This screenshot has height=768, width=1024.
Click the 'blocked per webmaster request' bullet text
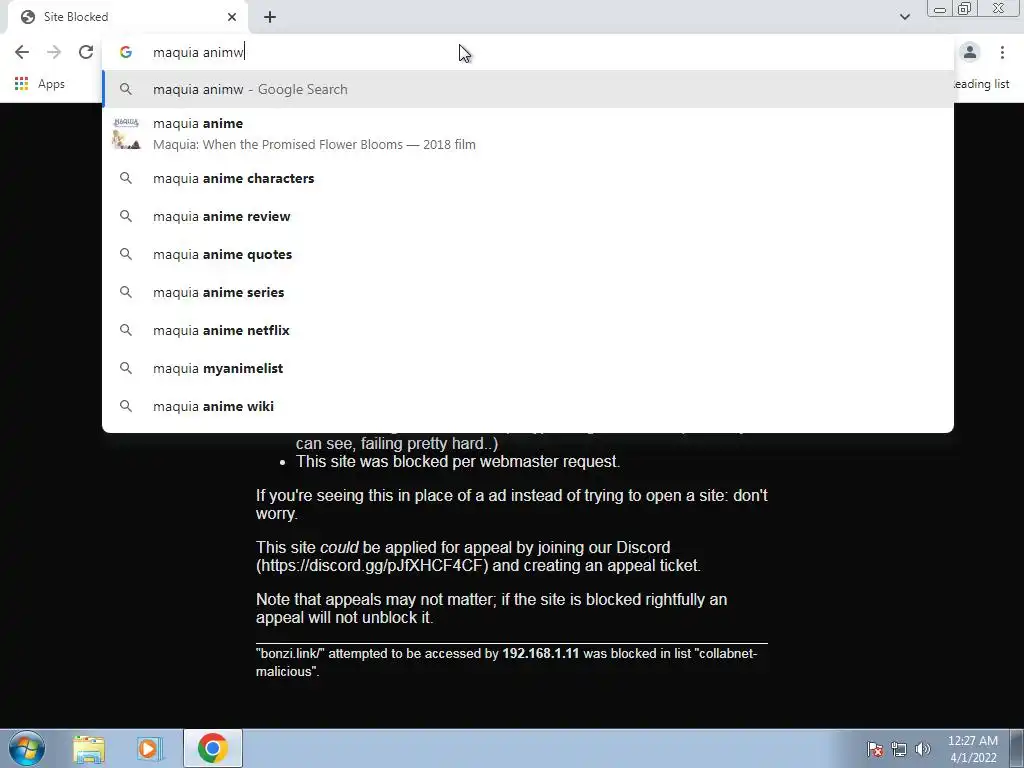tap(458, 462)
